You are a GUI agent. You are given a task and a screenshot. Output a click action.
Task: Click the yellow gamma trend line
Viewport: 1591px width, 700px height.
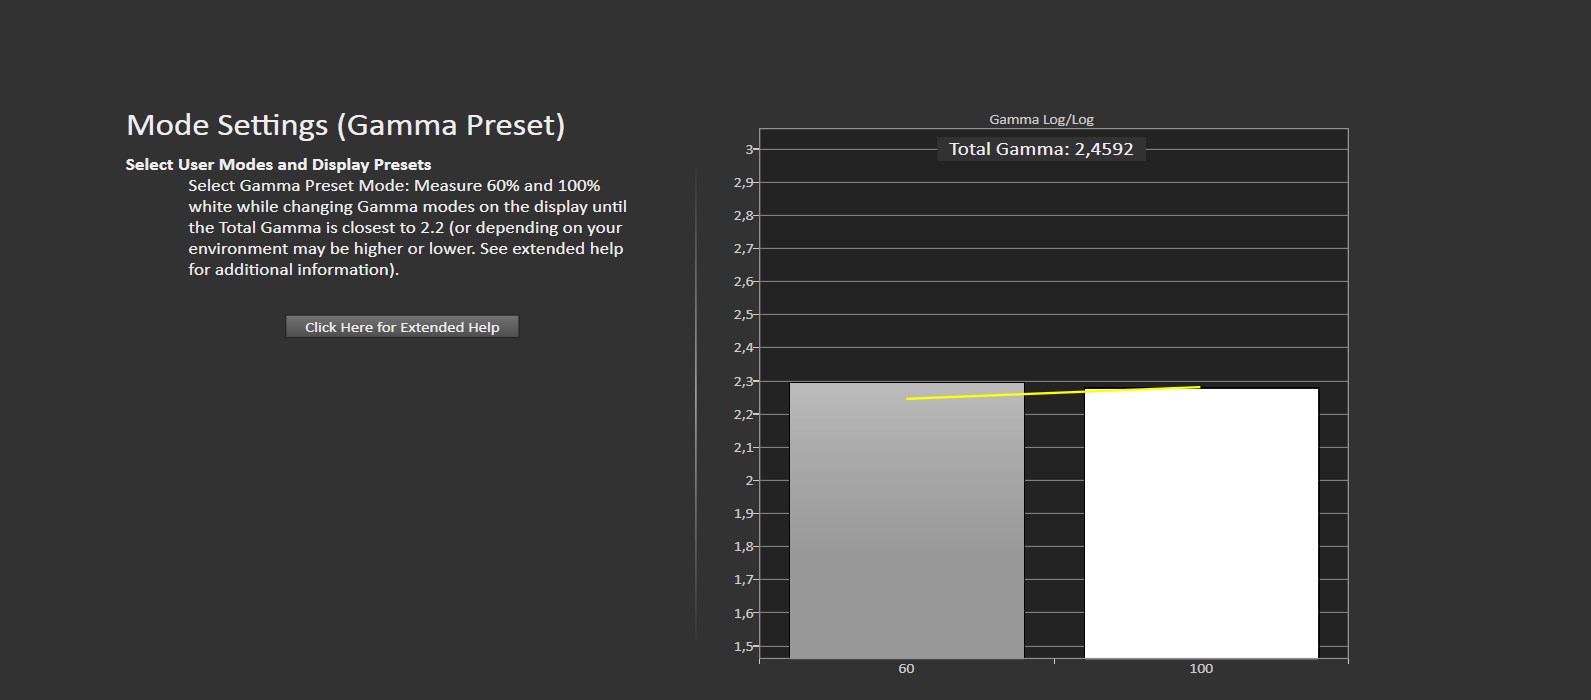tap(1052, 392)
